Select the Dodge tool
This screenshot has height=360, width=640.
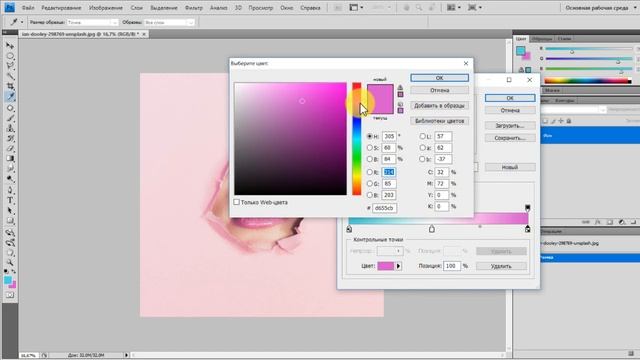(10, 179)
